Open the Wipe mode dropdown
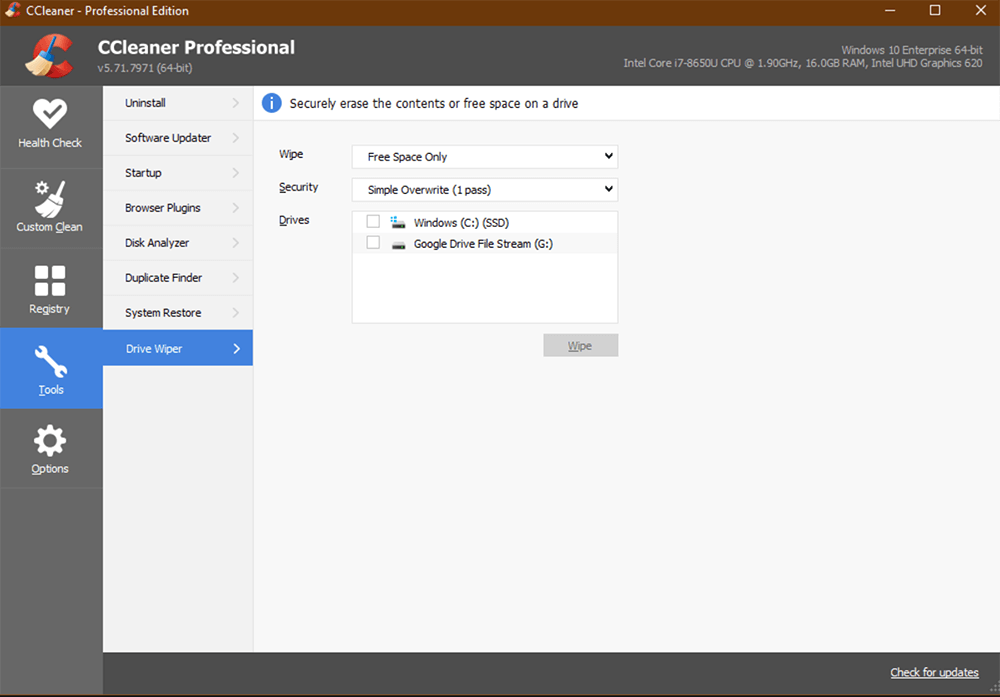Screen dimensions: 1000x697 click(484, 156)
